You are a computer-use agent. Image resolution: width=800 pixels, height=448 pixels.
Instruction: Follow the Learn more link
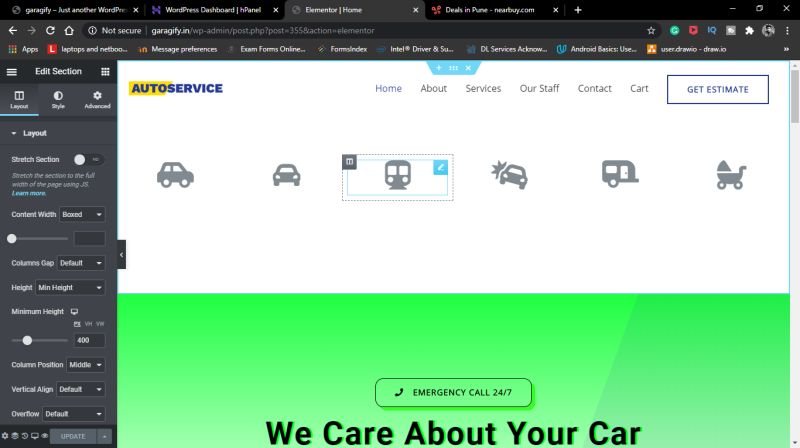pyautogui.click(x=29, y=193)
